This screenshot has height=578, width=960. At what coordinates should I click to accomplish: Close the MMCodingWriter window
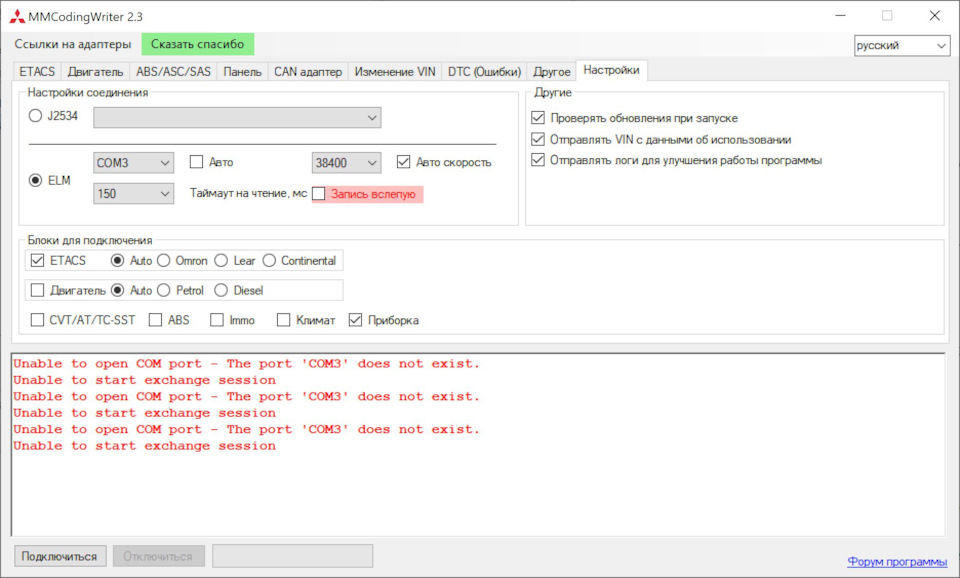pos(934,16)
